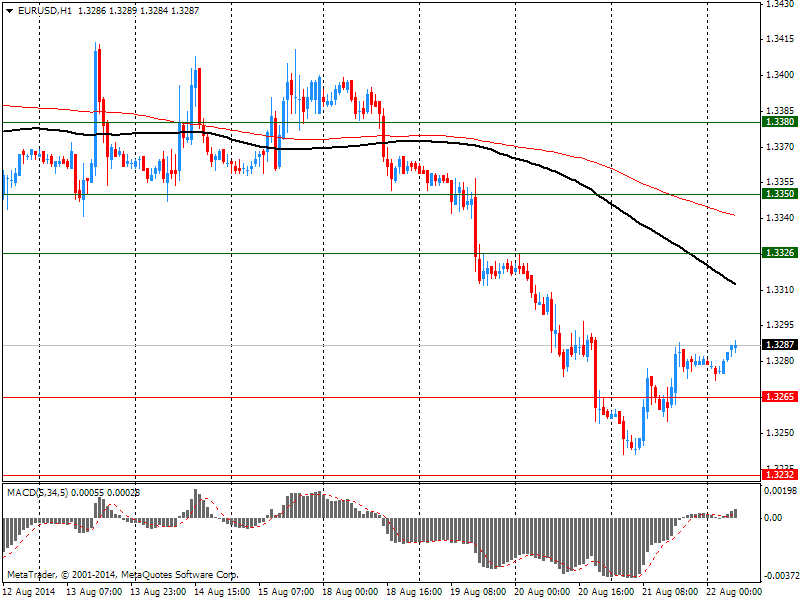Click the 1.3295 price axis label
This screenshot has height=600, width=800.
coord(780,325)
